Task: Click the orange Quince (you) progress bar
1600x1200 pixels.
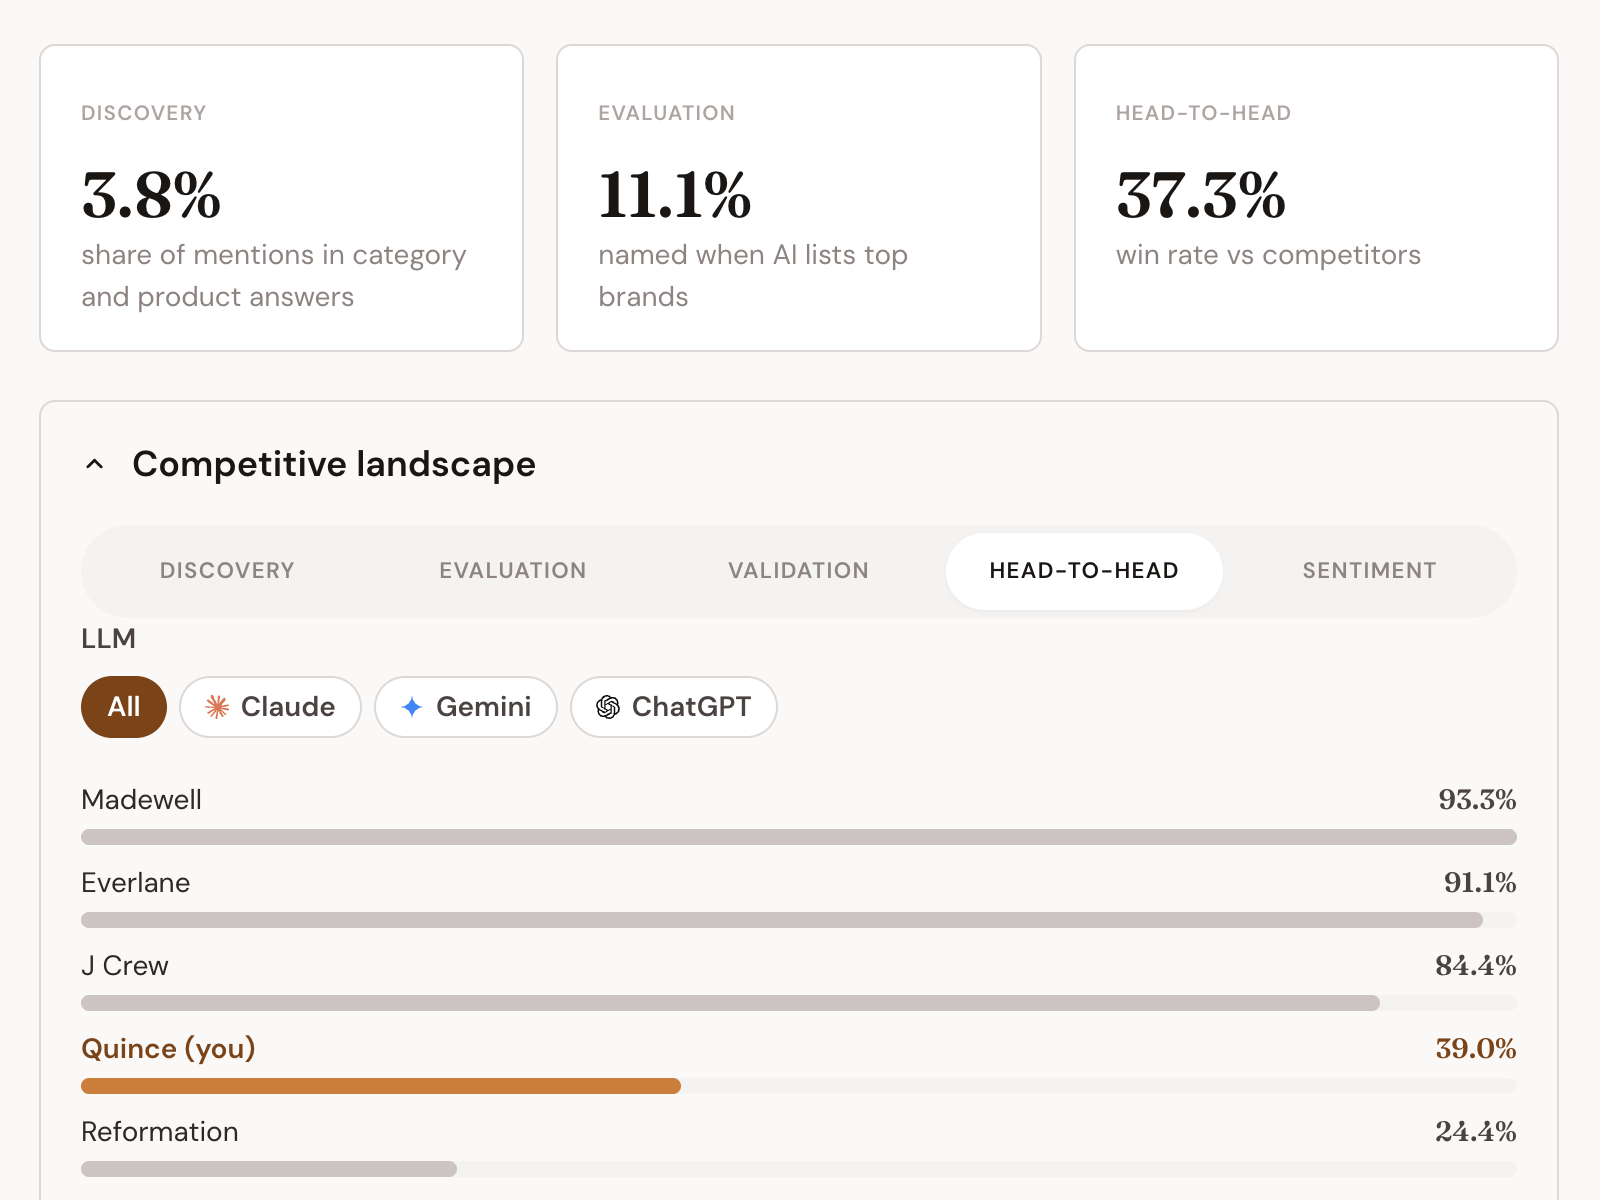Action: (x=381, y=1086)
